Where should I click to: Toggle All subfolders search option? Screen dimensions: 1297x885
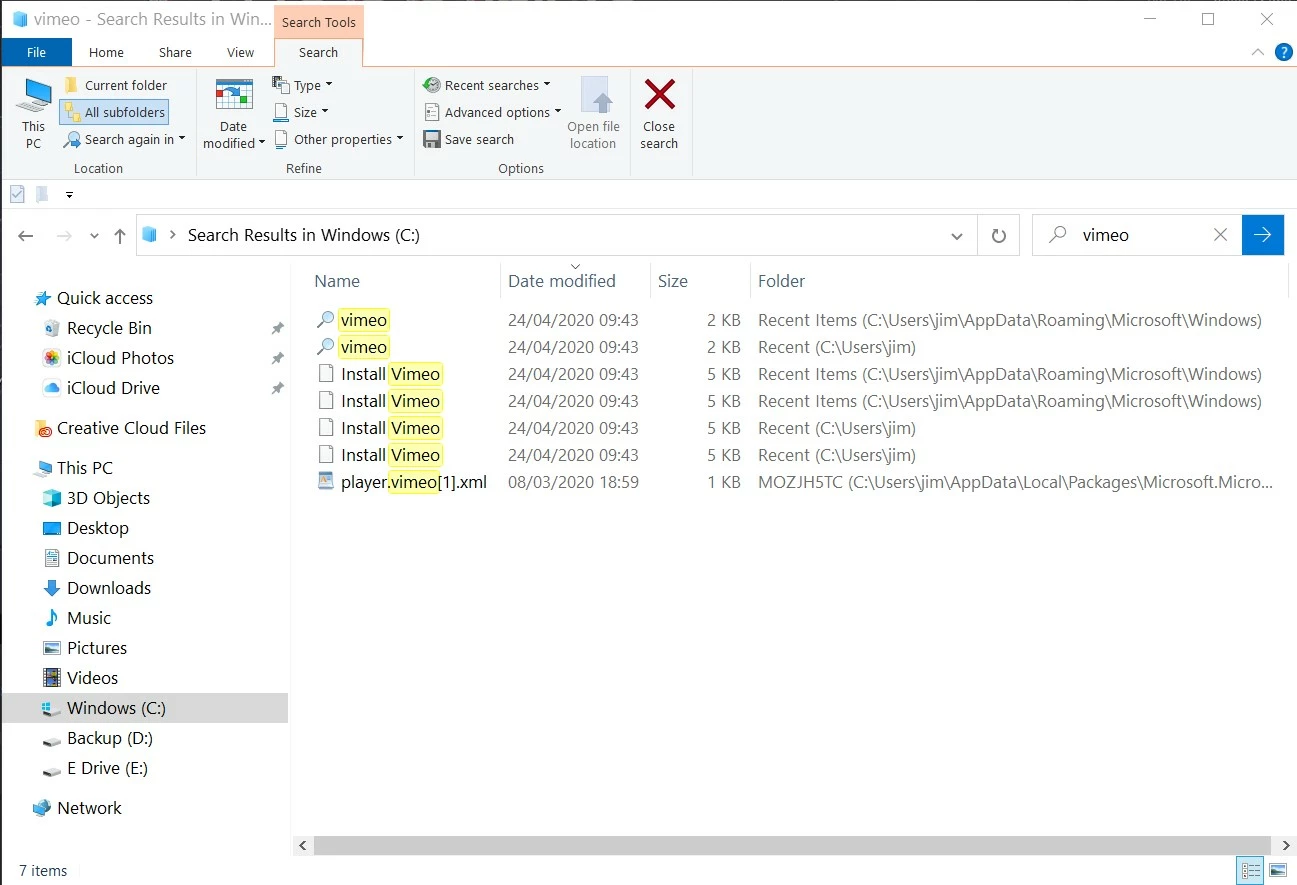coord(114,112)
